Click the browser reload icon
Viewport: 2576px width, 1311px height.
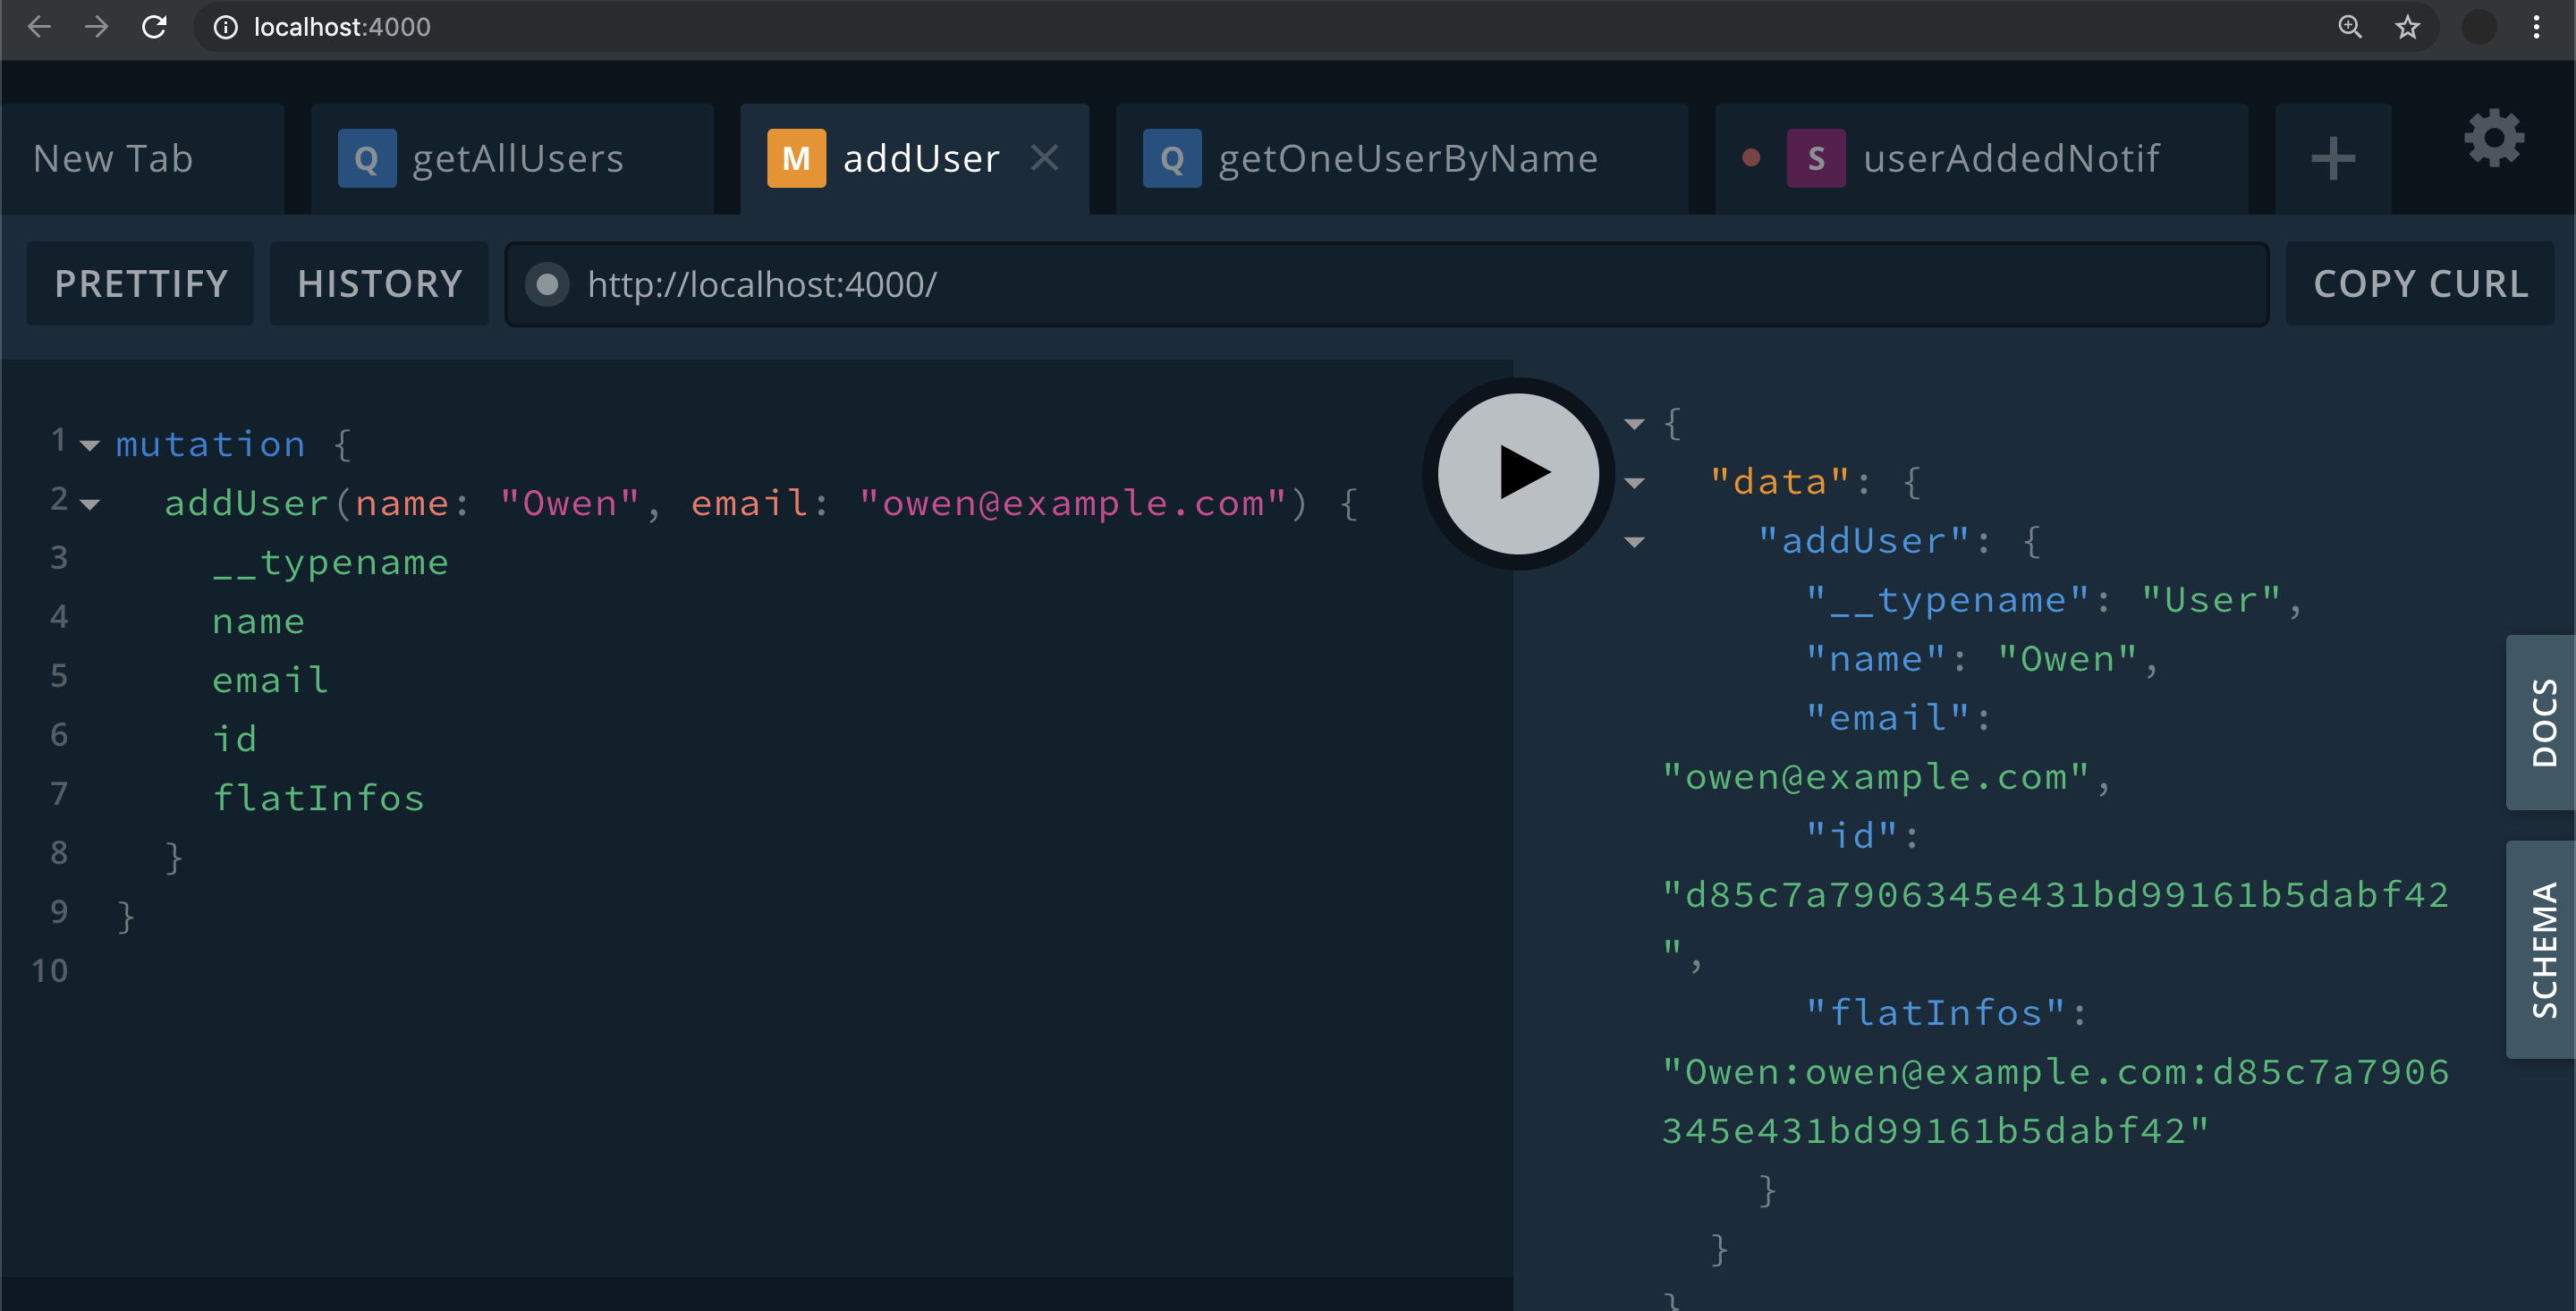point(154,27)
